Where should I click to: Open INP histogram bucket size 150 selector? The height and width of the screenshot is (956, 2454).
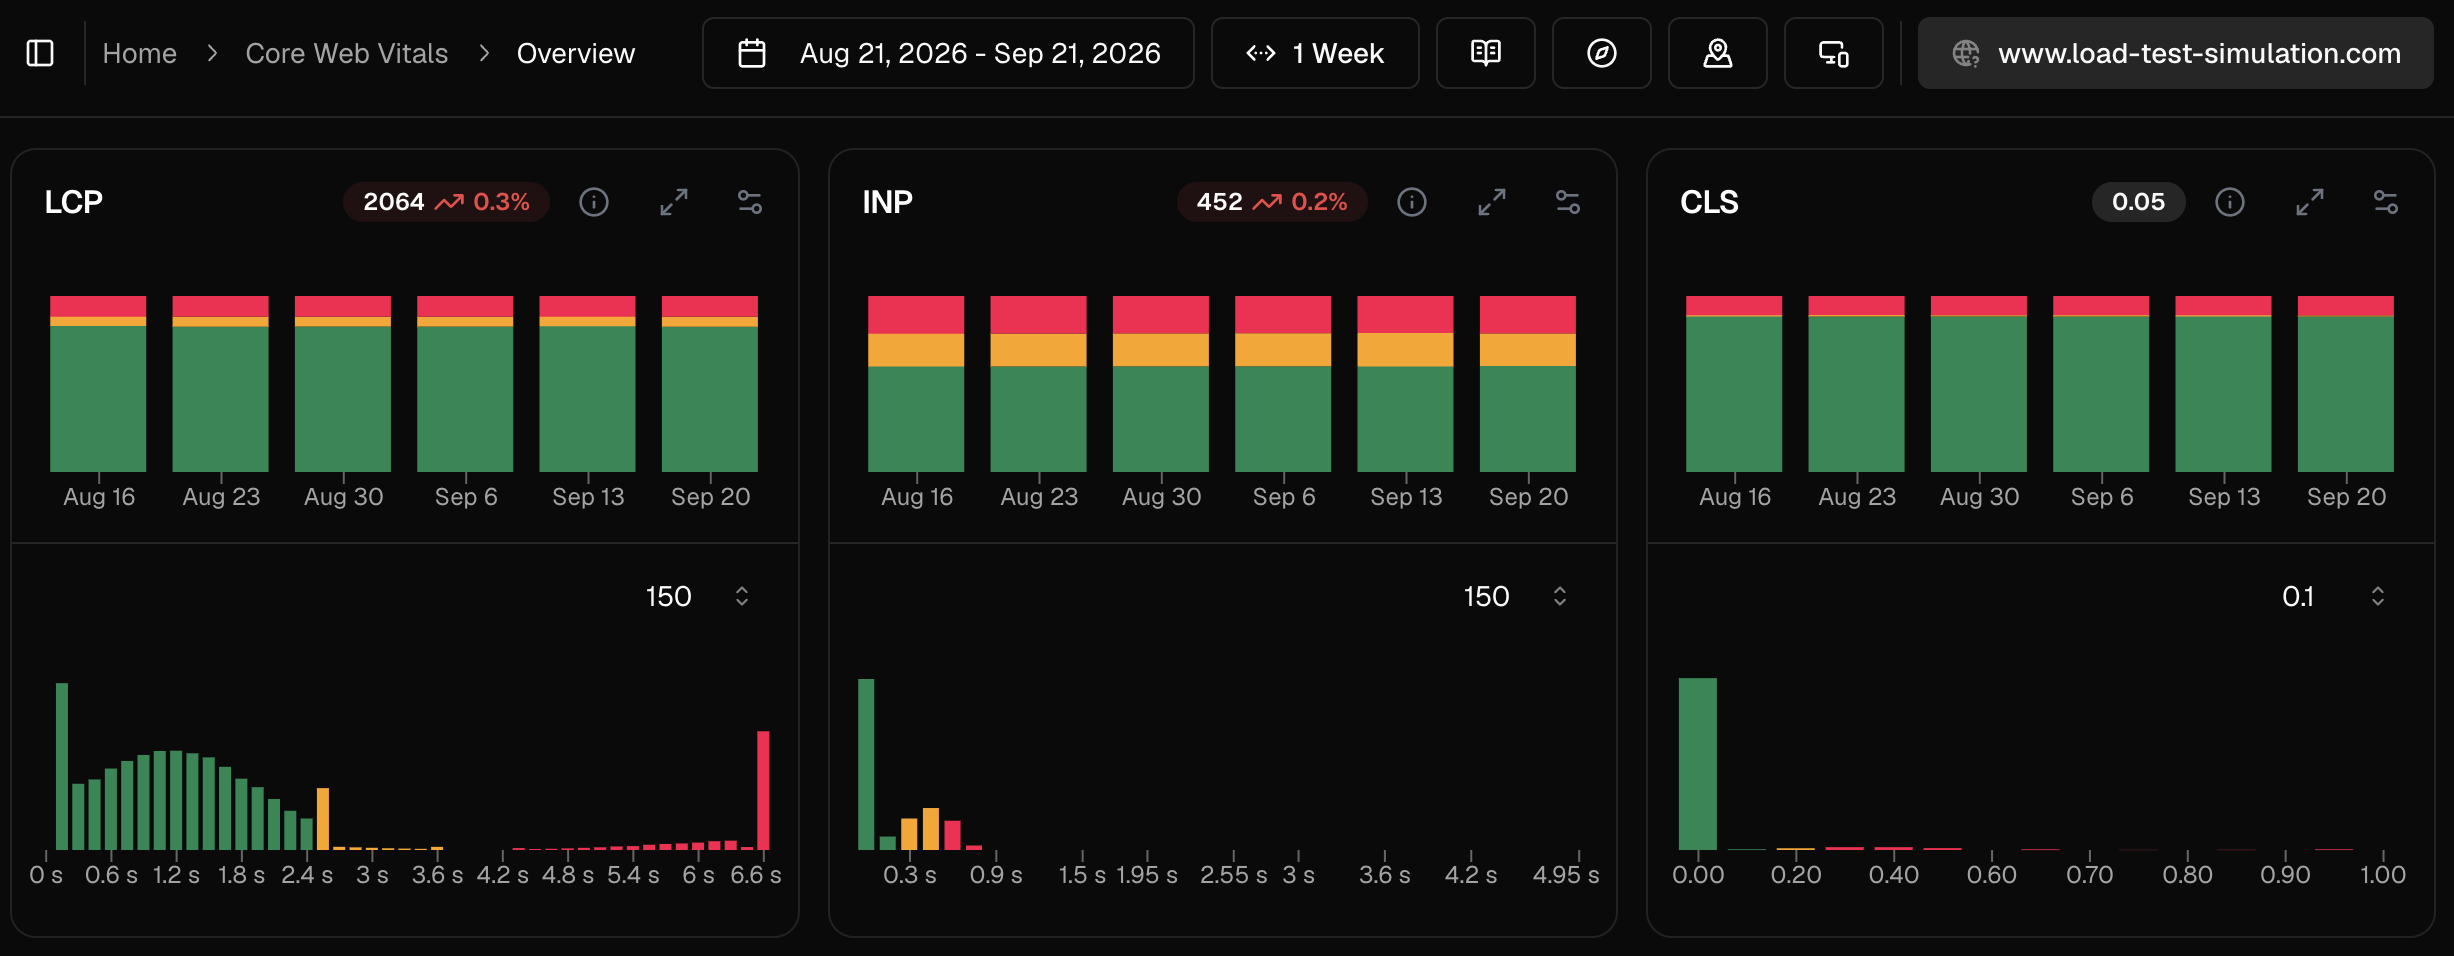[x=1515, y=597]
